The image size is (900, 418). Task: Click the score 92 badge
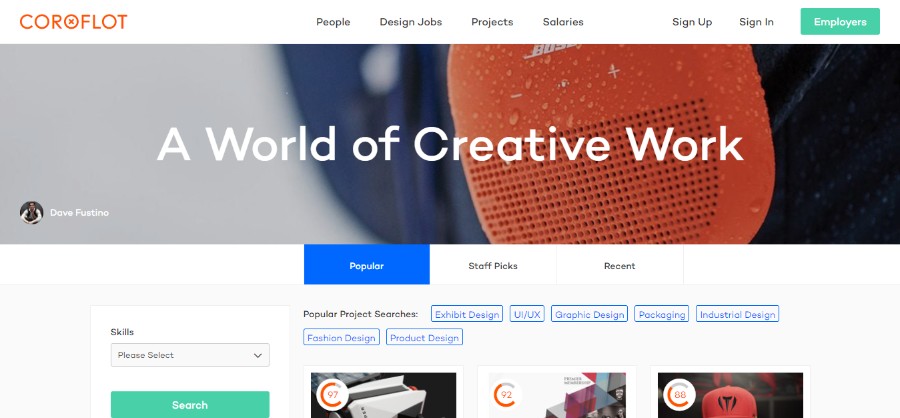click(x=506, y=394)
